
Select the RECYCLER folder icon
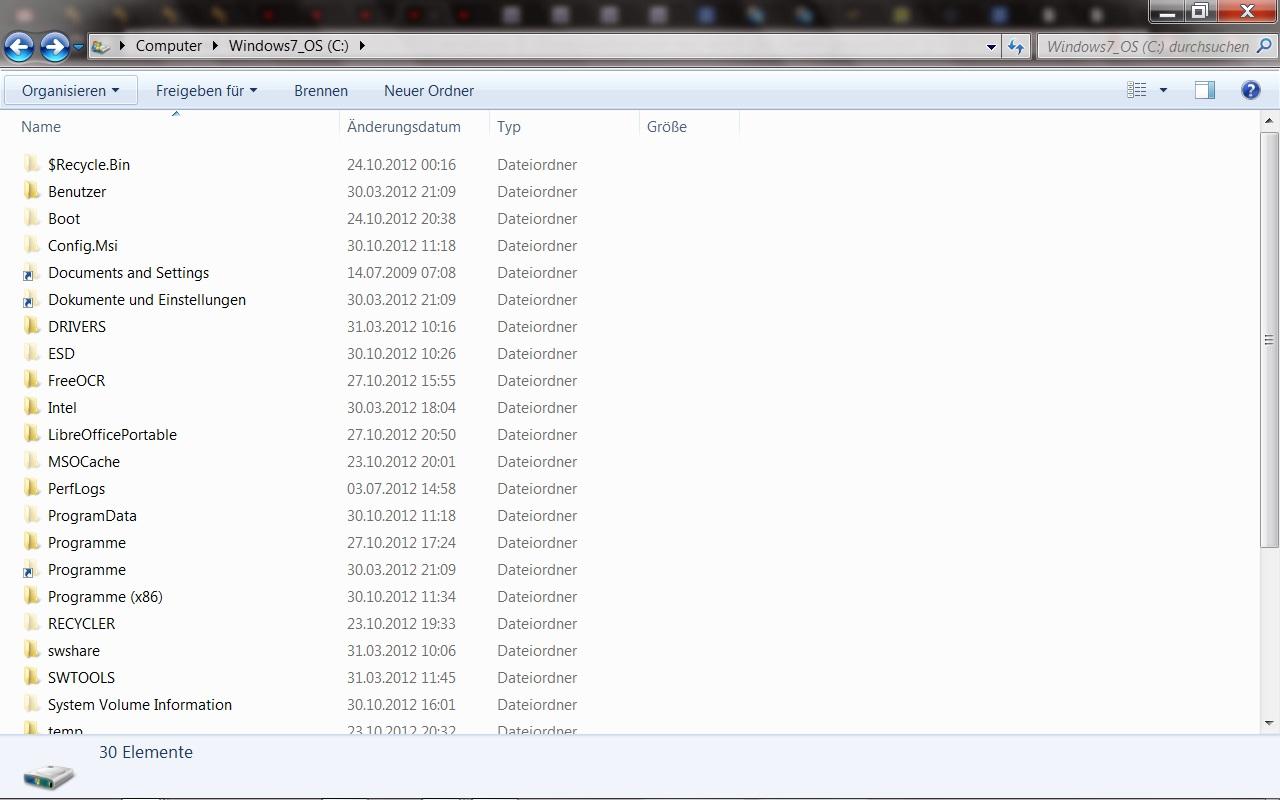[32, 623]
